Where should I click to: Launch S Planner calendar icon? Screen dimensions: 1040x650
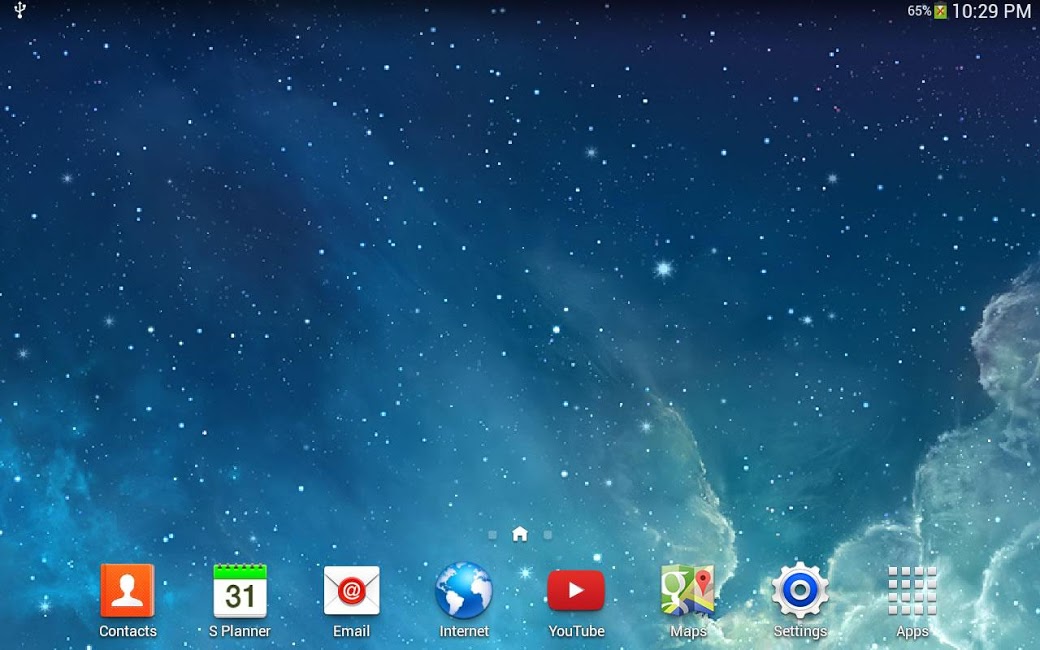click(240, 590)
